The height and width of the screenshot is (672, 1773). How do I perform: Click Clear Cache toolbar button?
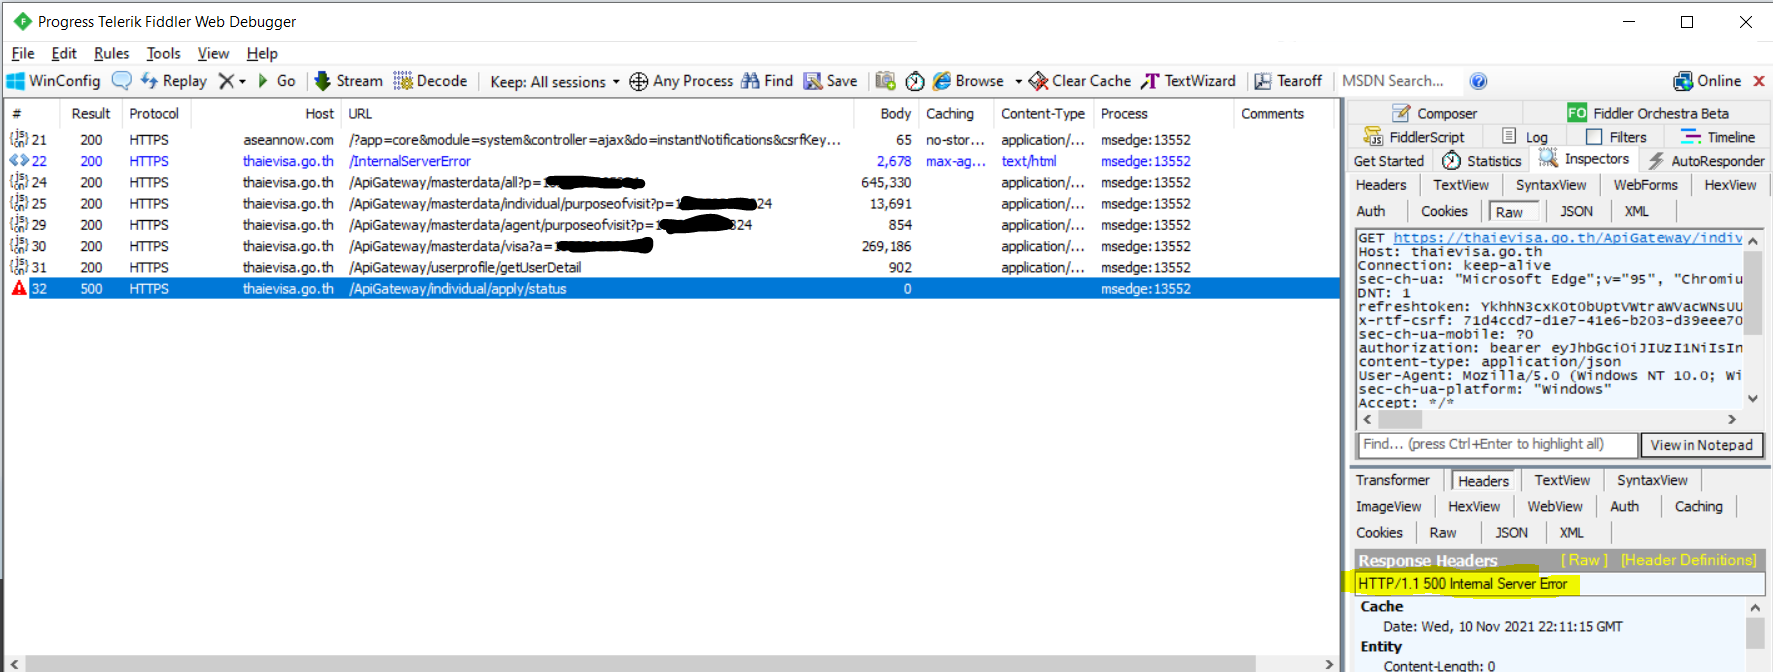(1080, 81)
